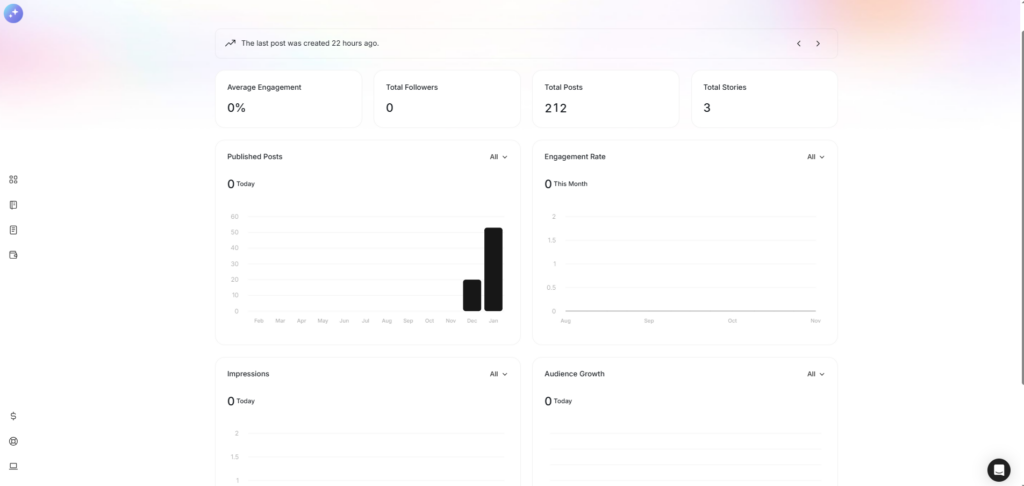Open the chat widget in the bottom-right corner
1024x486 pixels.
[998, 469]
